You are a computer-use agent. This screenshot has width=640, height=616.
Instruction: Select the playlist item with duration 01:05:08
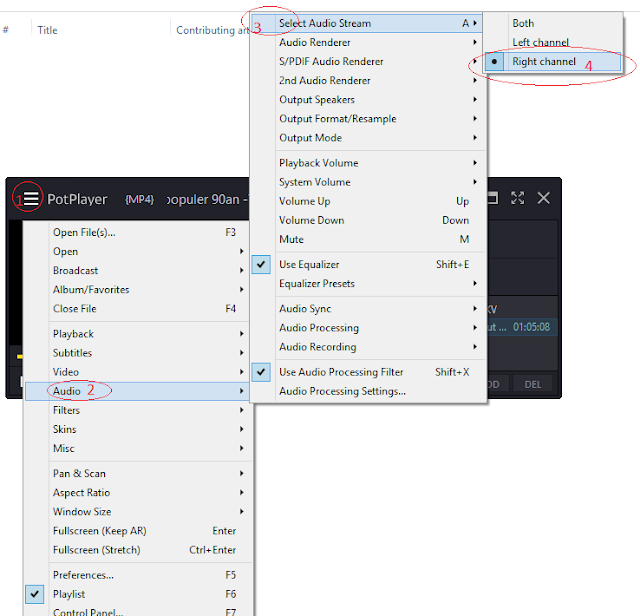[x=522, y=327]
